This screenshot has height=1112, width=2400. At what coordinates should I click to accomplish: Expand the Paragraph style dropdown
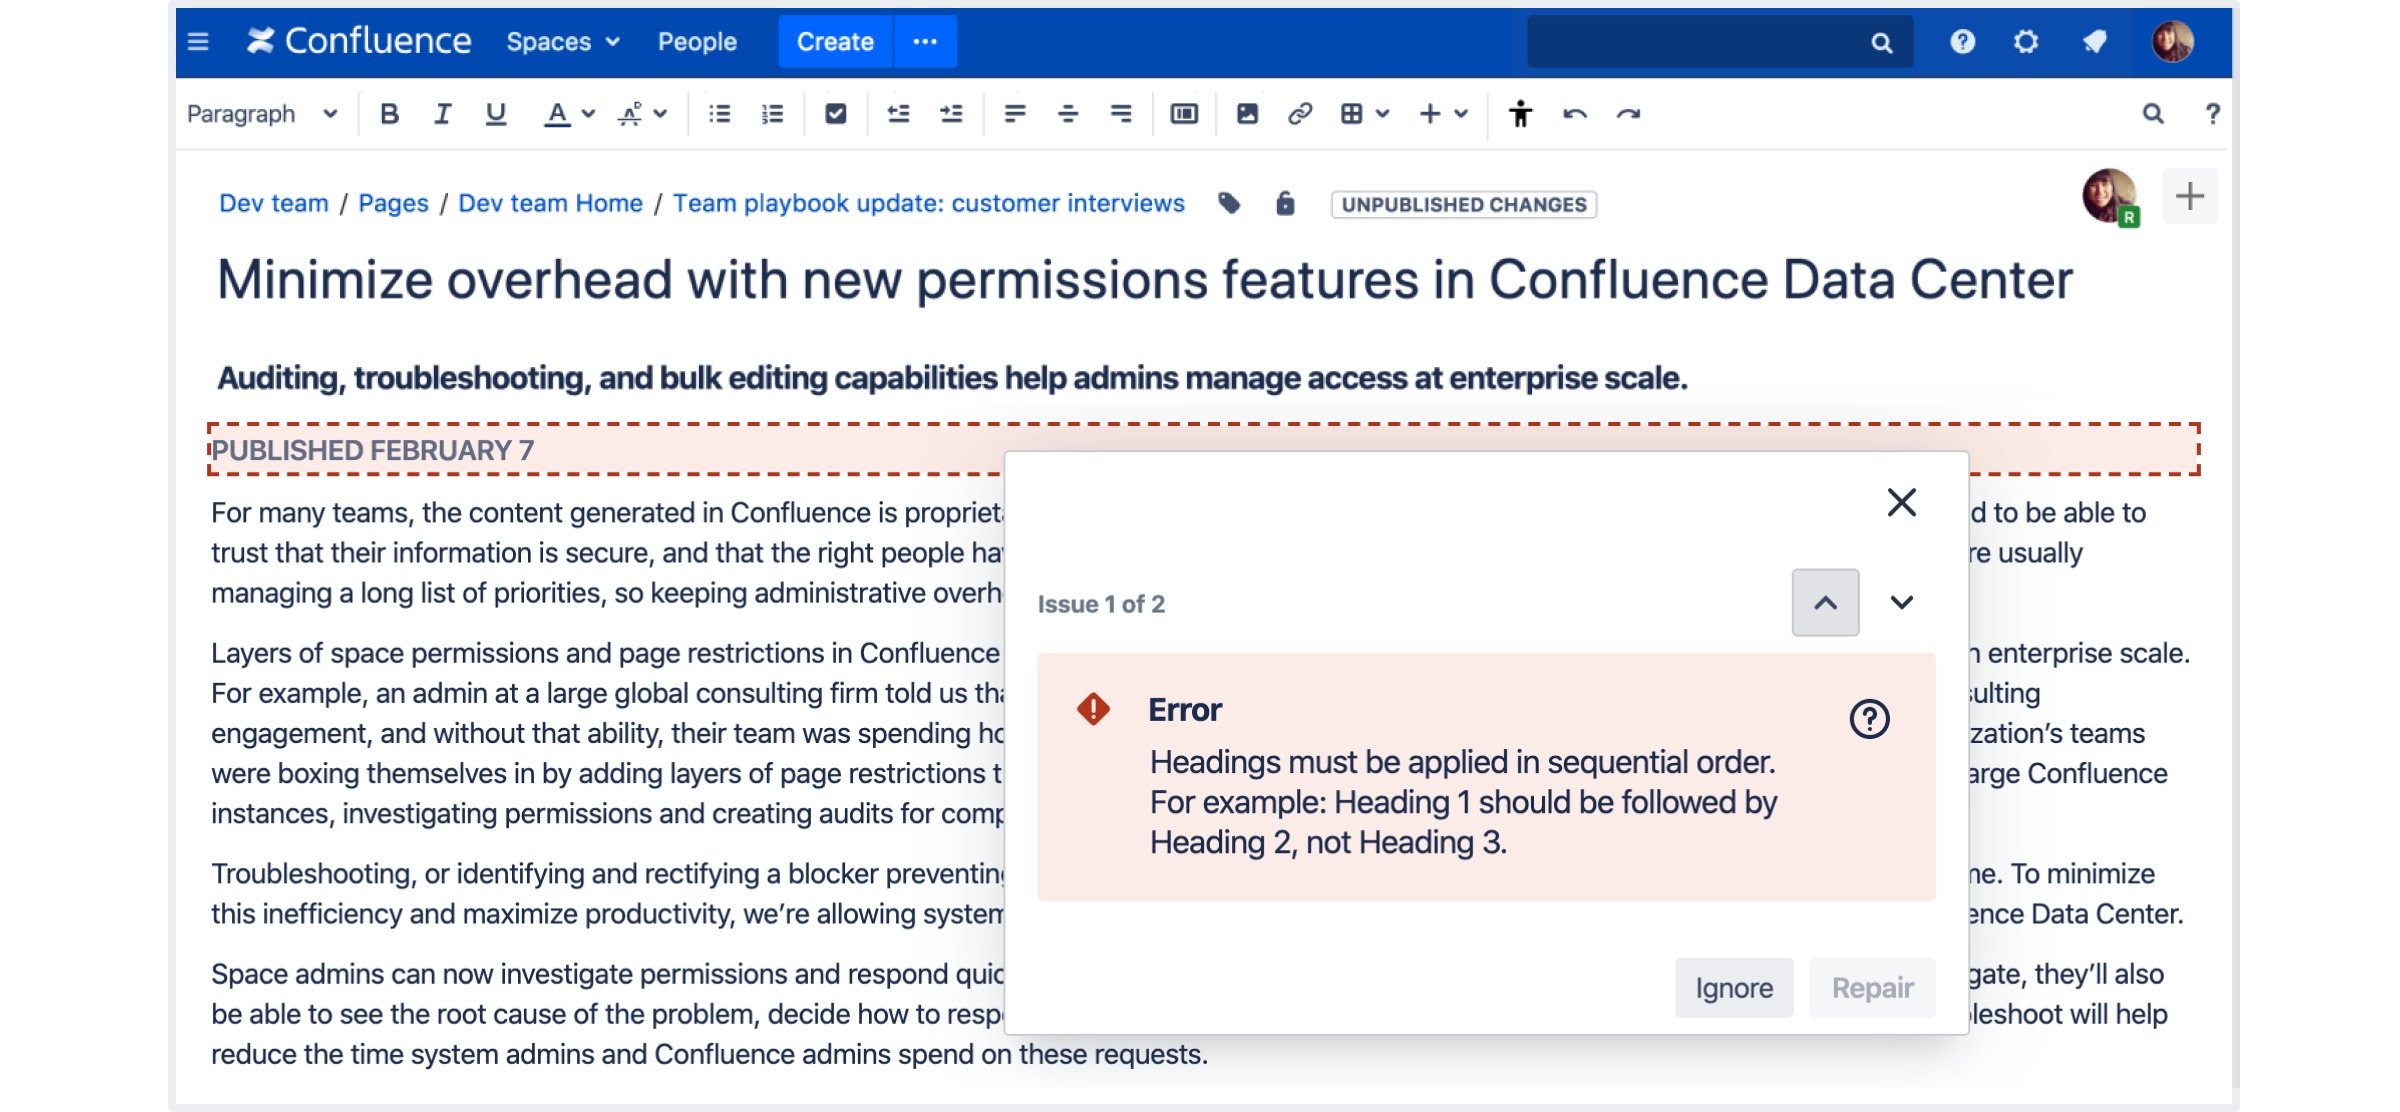point(262,114)
